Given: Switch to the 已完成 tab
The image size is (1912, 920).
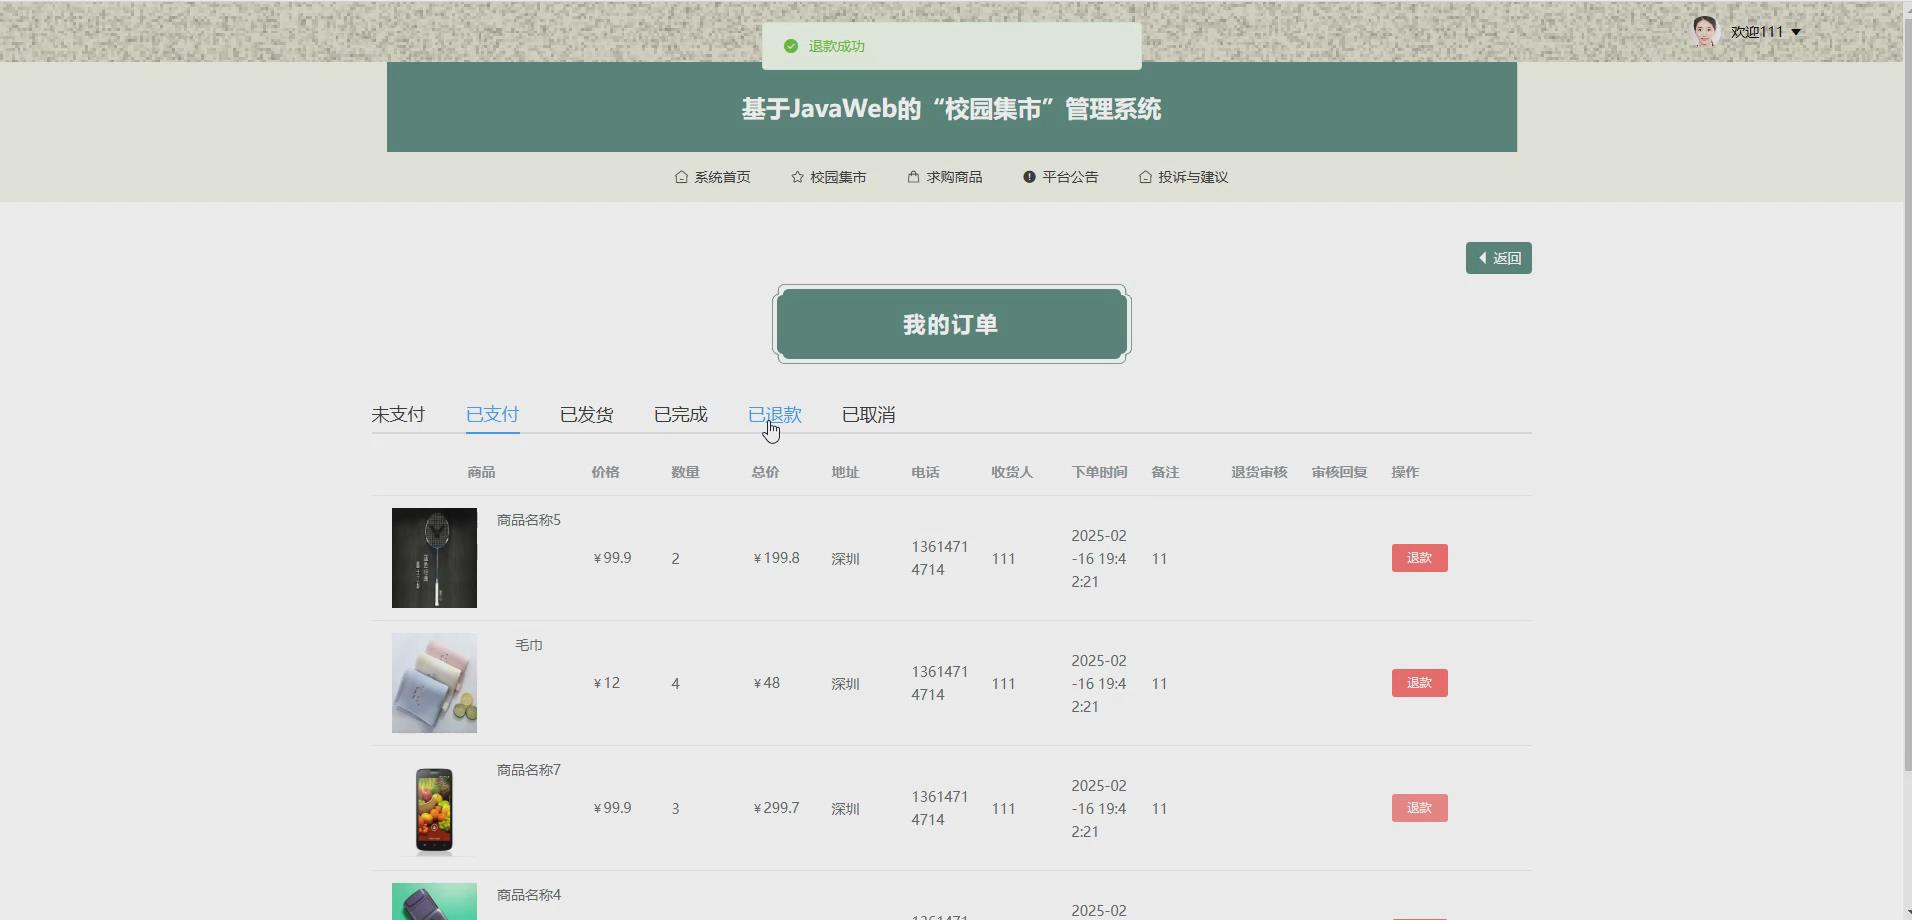Looking at the screenshot, I should [x=680, y=414].
